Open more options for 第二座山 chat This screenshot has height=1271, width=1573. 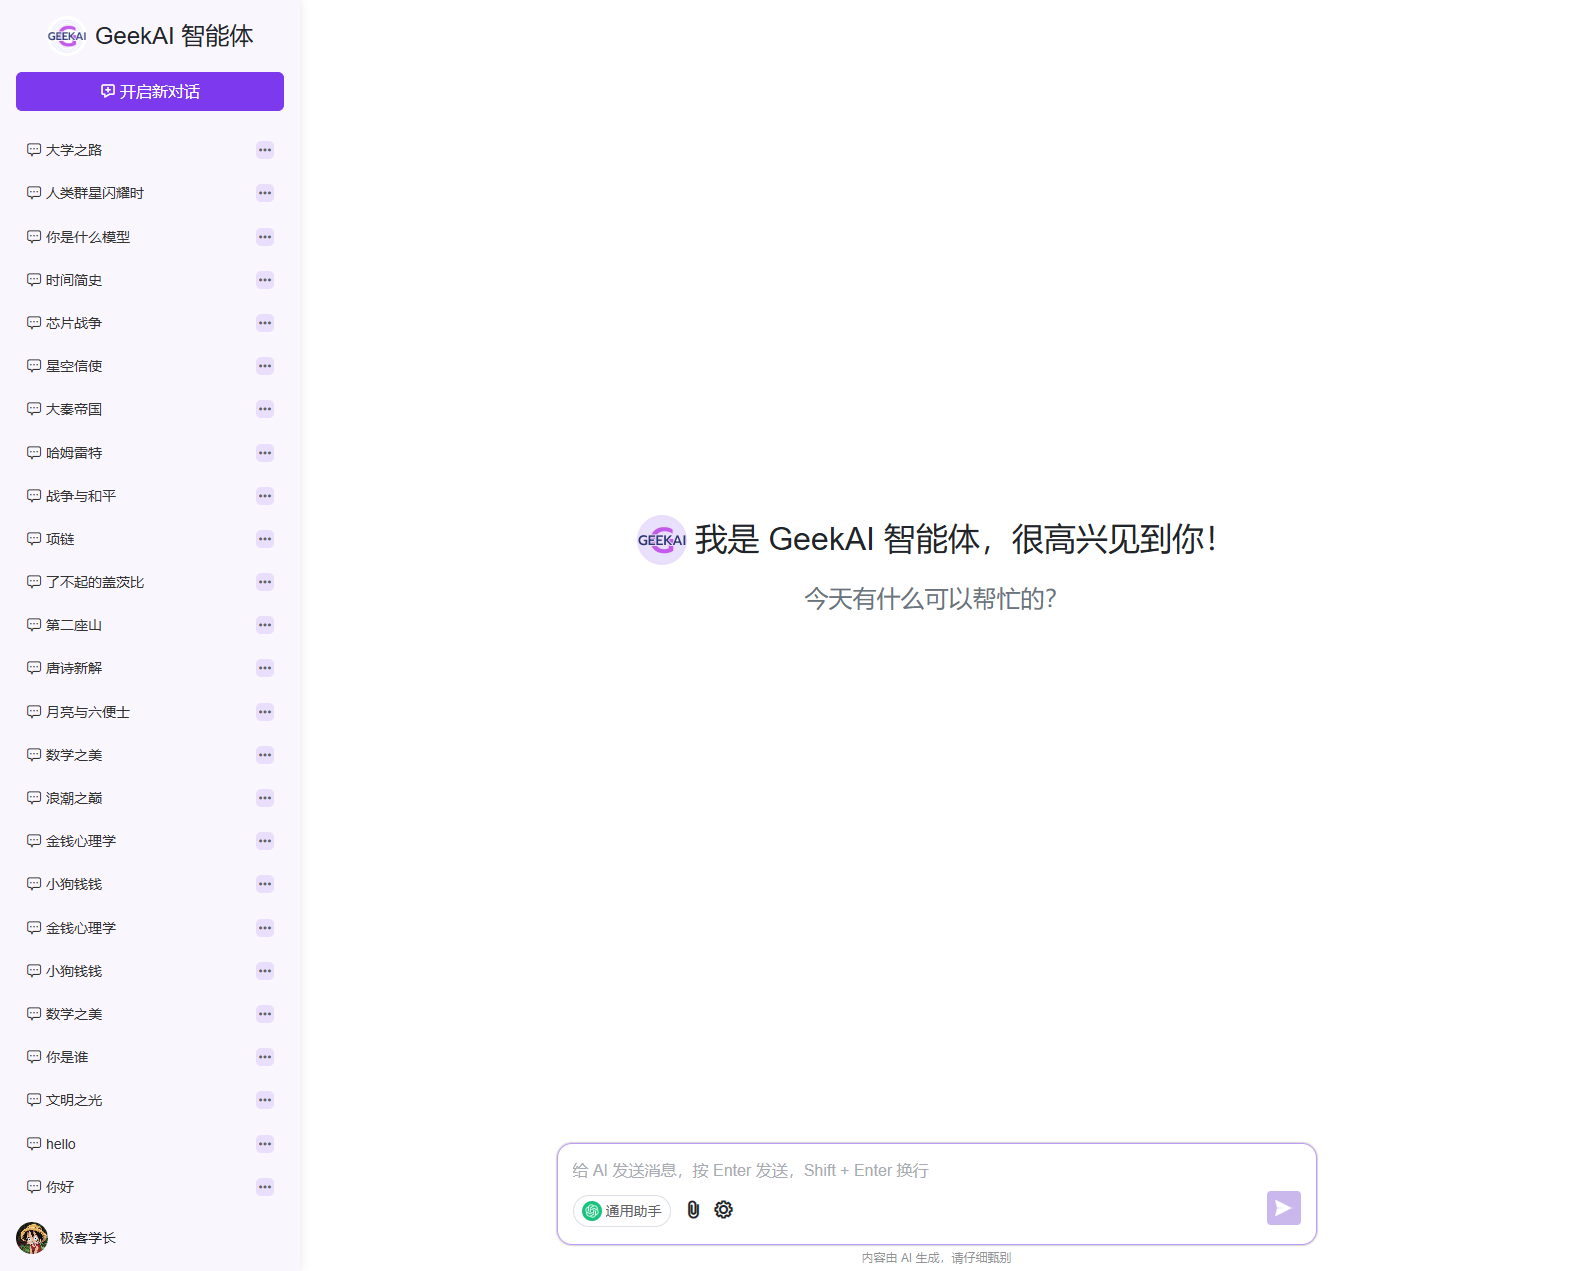pos(265,625)
